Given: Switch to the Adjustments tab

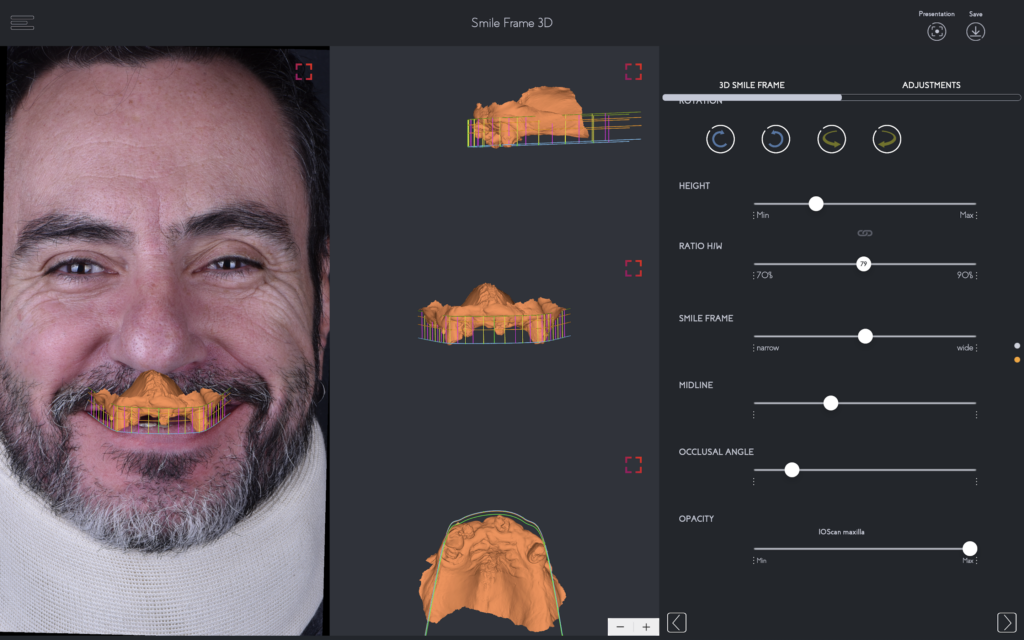Looking at the screenshot, I should [931, 85].
